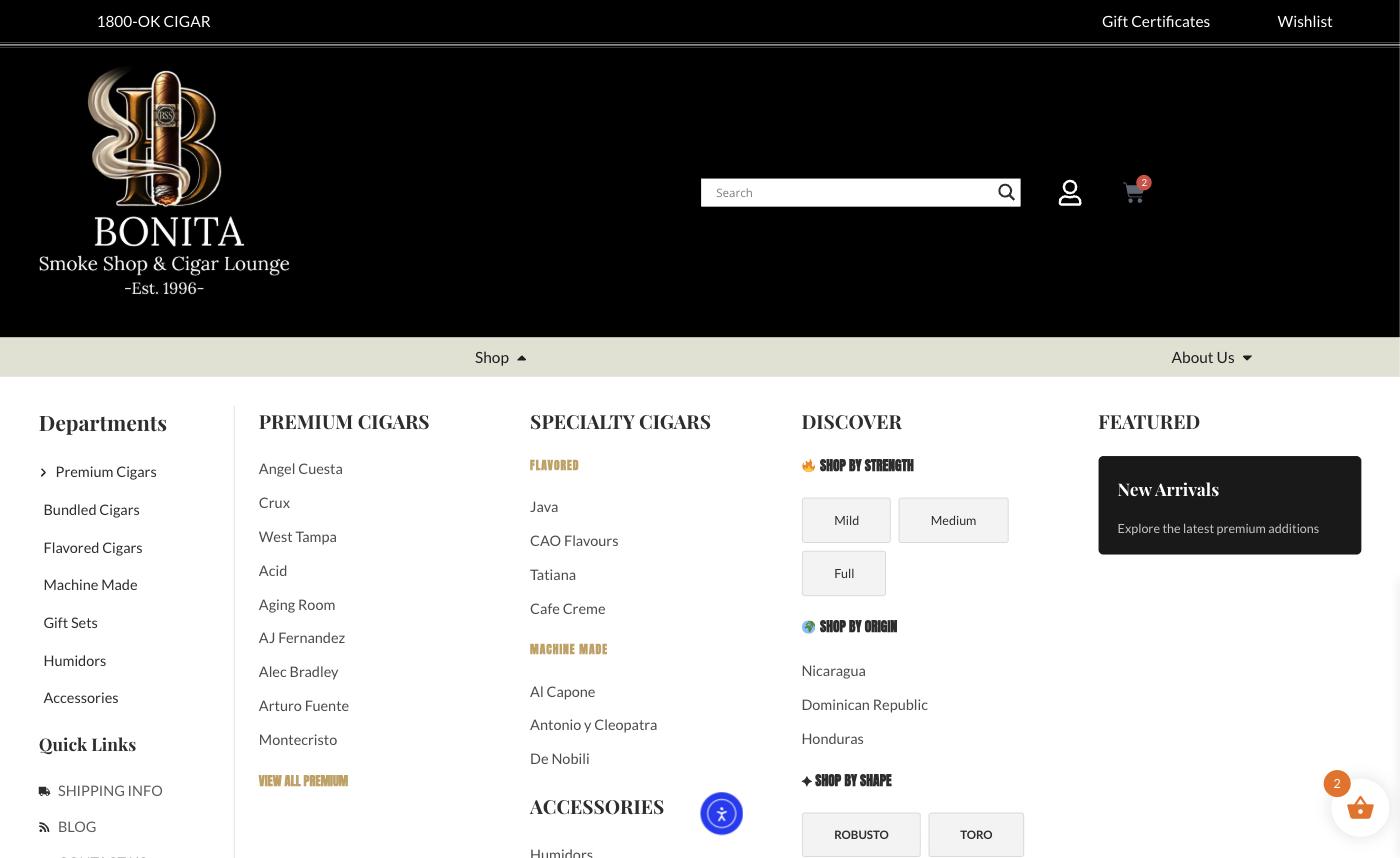Open Gift Certificates link
Image resolution: width=1400 pixels, height=858 pixels.
1156,21
